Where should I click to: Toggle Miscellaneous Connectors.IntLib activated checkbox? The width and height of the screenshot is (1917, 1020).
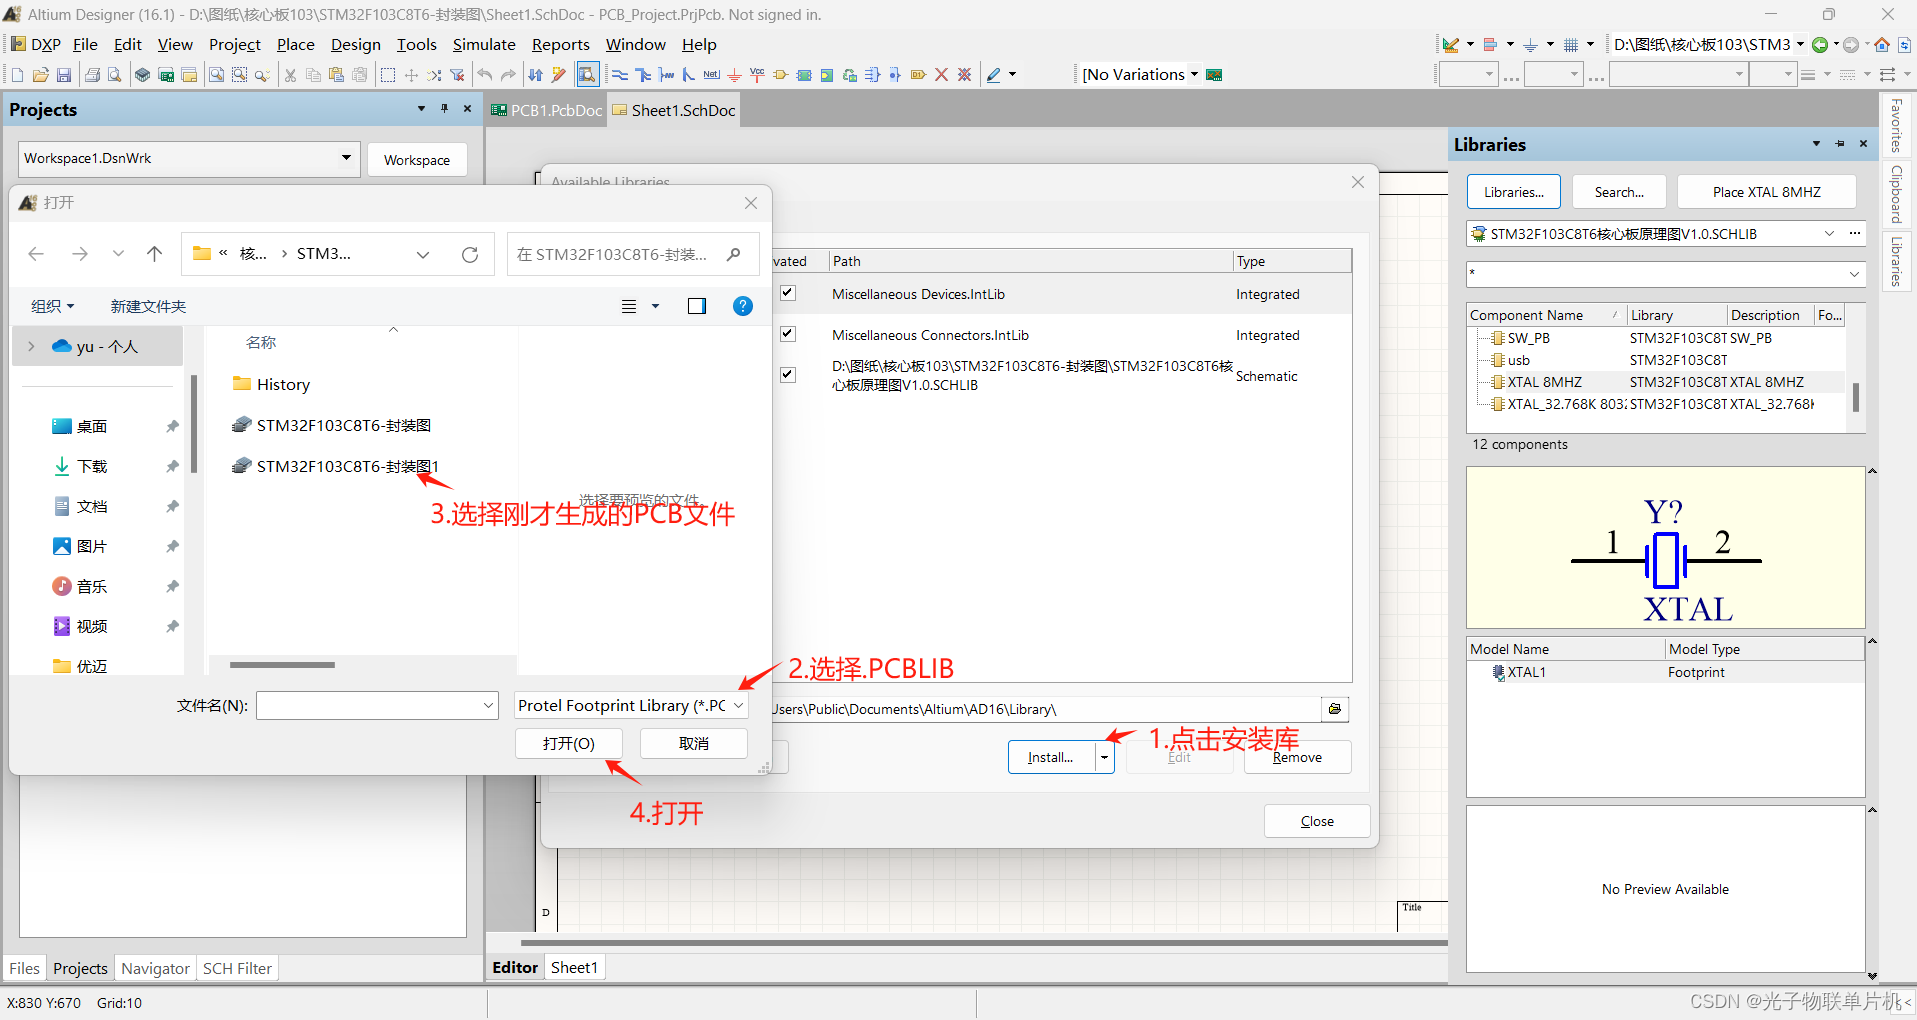click(788, 334)
